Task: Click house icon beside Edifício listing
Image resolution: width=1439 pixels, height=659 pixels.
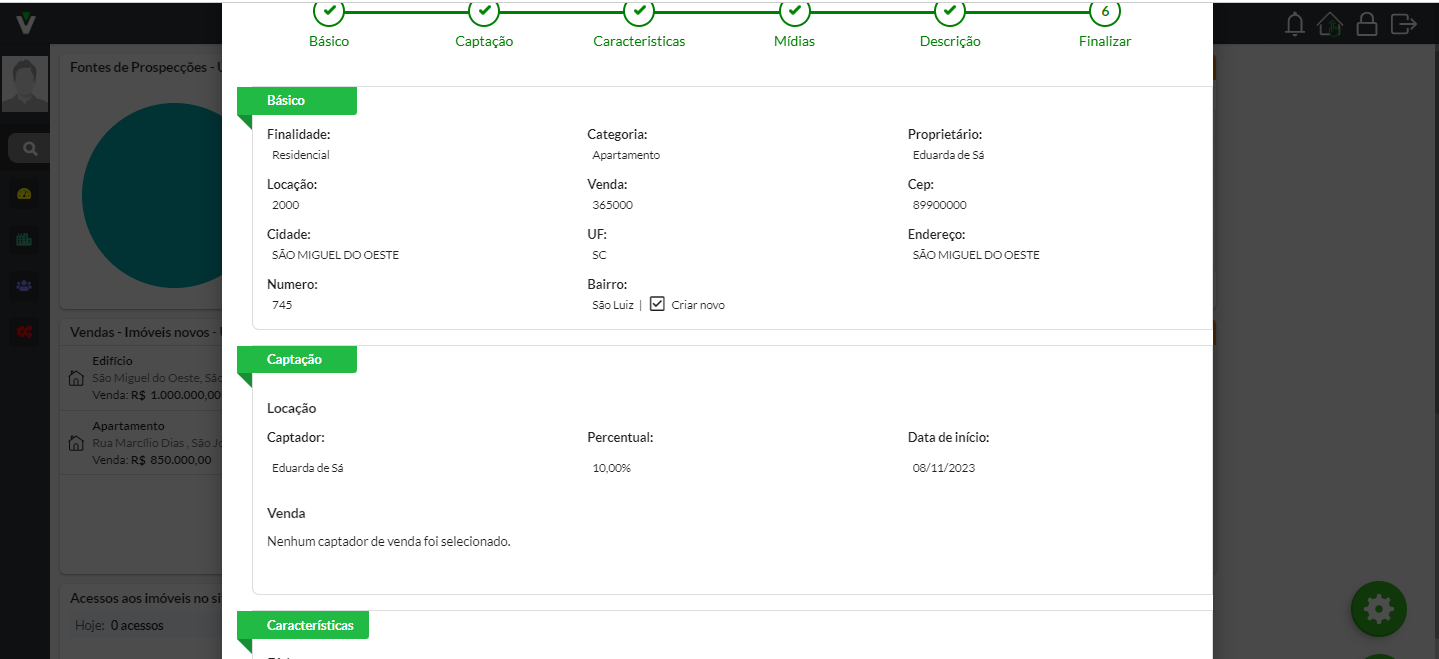Action: click(x=75, y=379)
